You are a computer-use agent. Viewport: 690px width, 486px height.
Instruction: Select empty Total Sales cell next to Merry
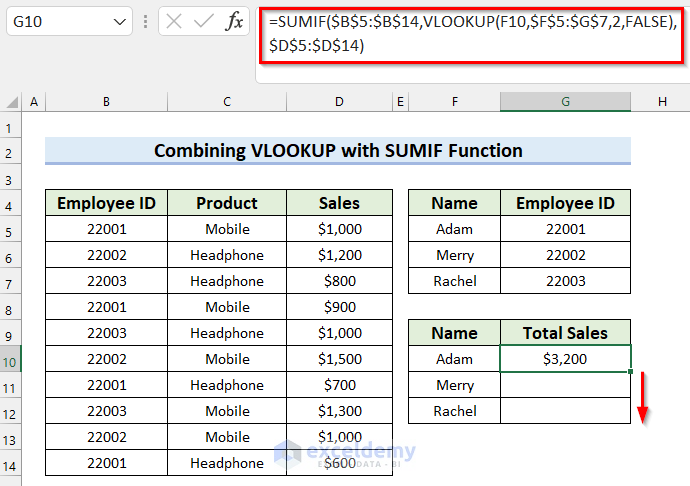[565, 385]
